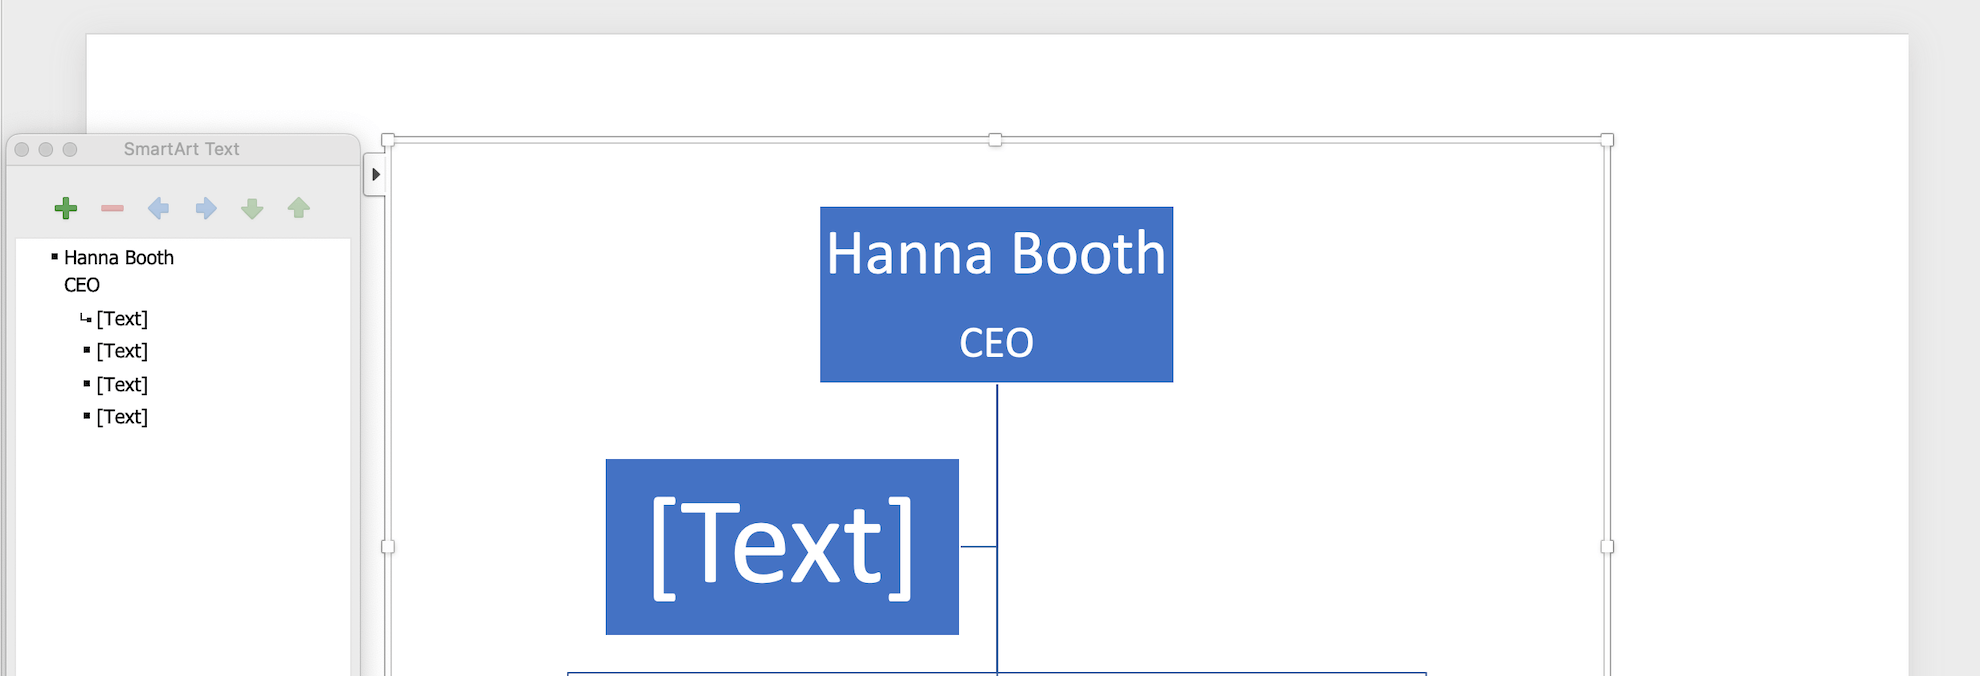Select the CEO line in the SmartArt Text pane
1980x676 pixels.
82,285
